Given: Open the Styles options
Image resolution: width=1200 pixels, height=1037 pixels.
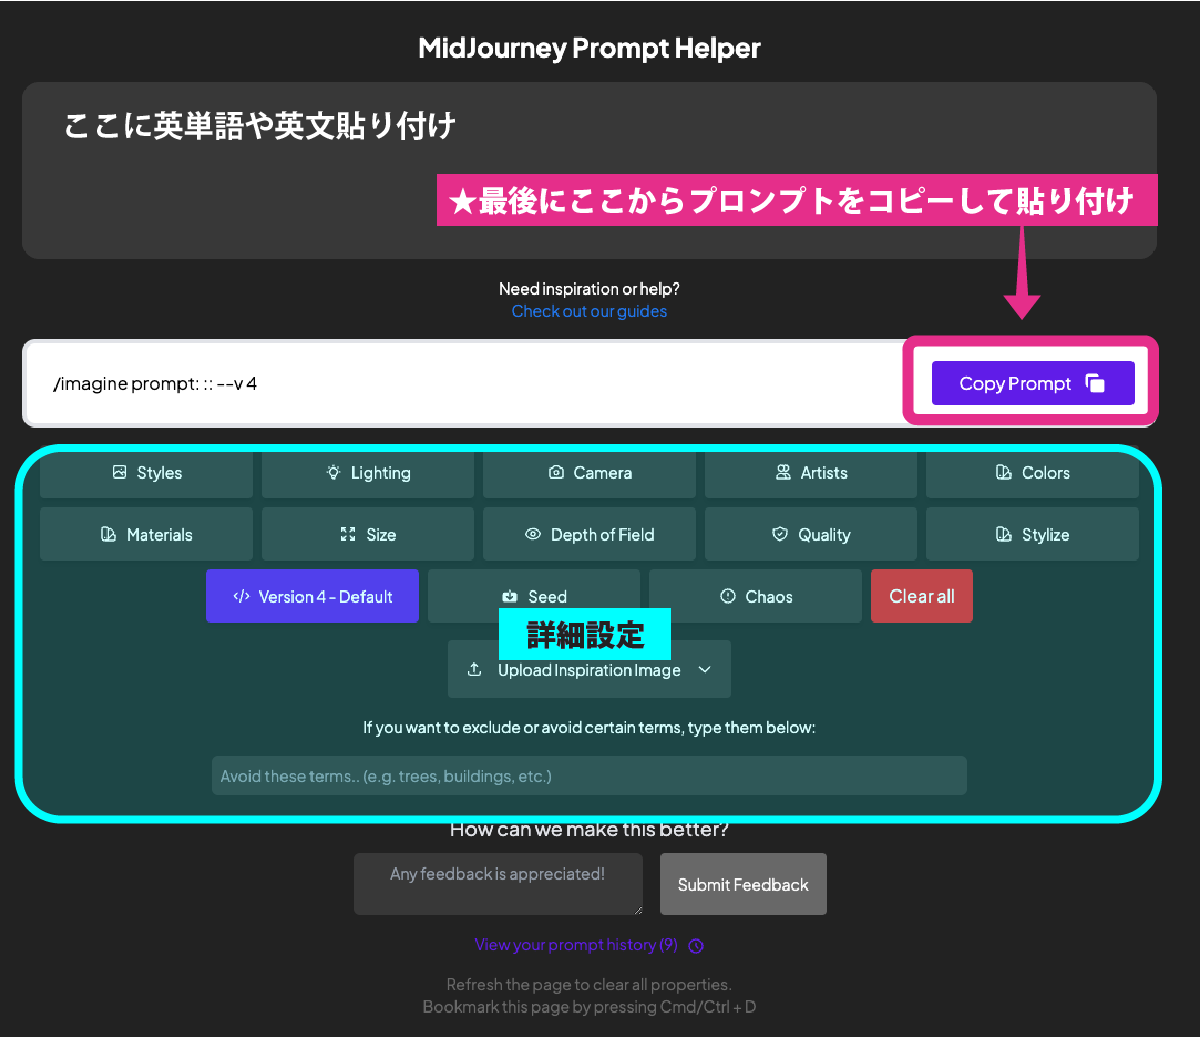Looking at the screenshot, I should click(146, 473).
